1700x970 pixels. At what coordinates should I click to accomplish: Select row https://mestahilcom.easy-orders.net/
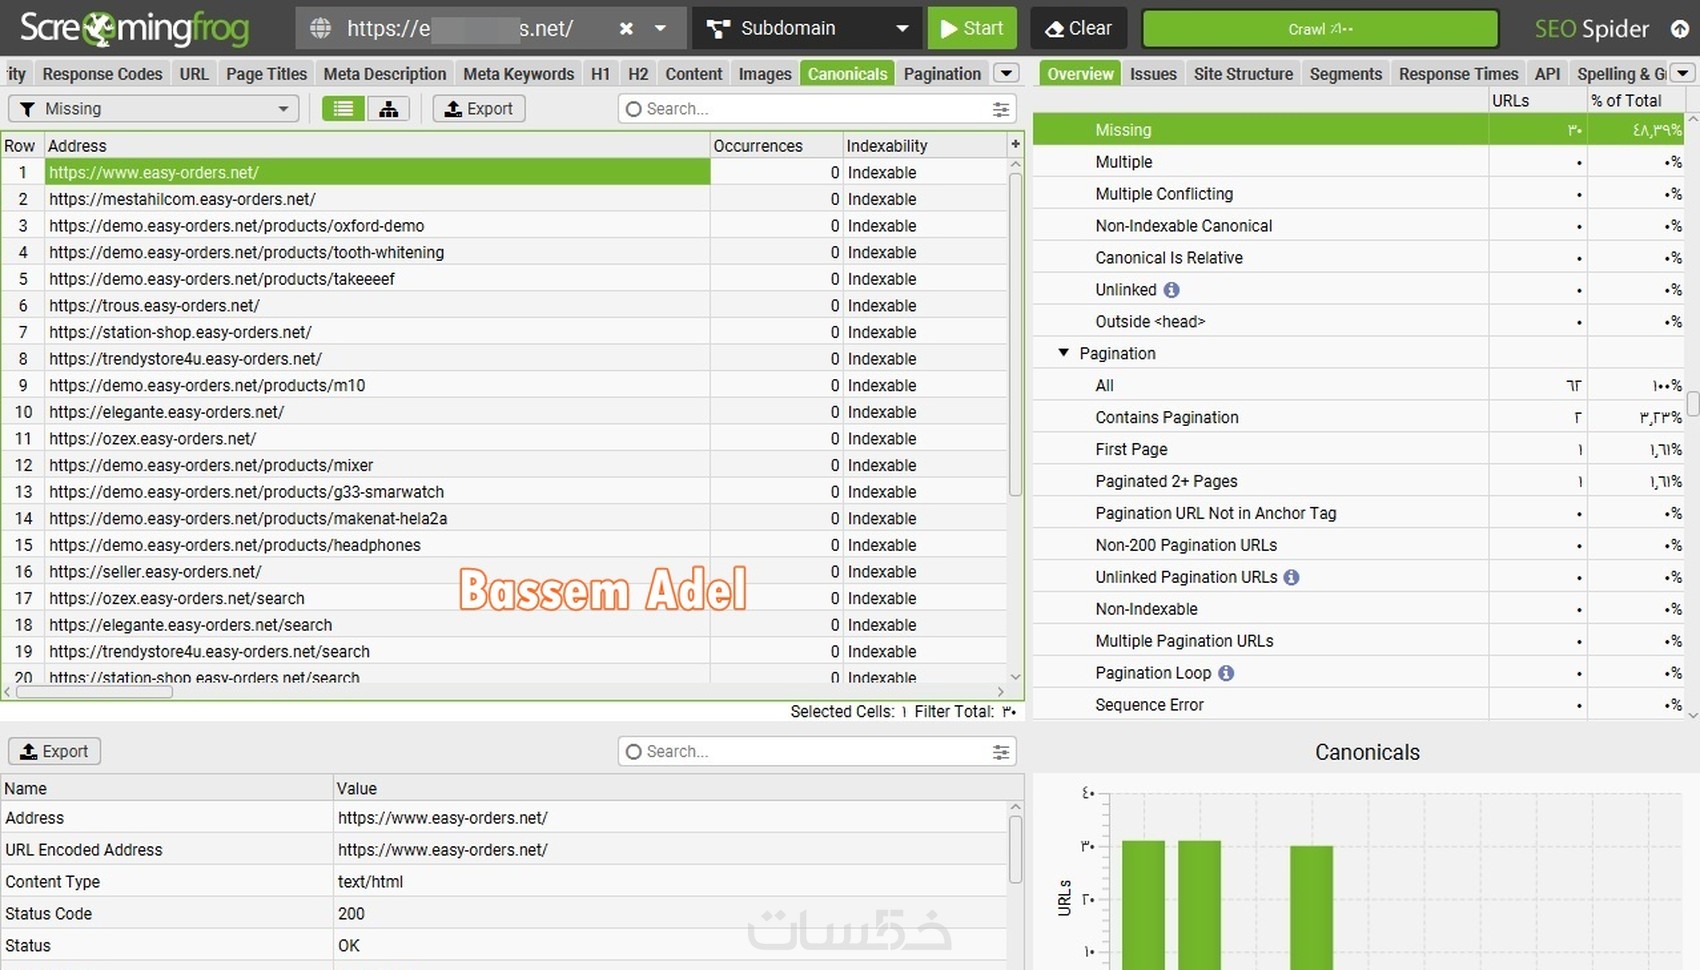(504, 199)
